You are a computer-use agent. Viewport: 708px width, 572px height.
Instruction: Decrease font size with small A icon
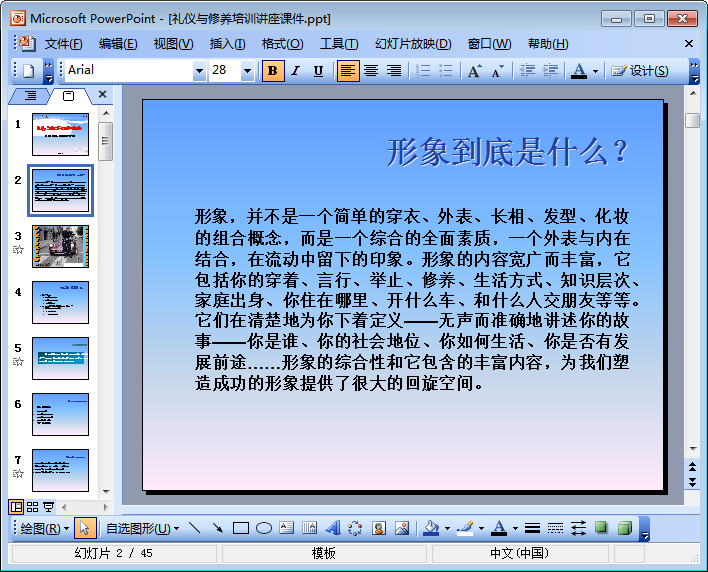[x=498, y=71]
